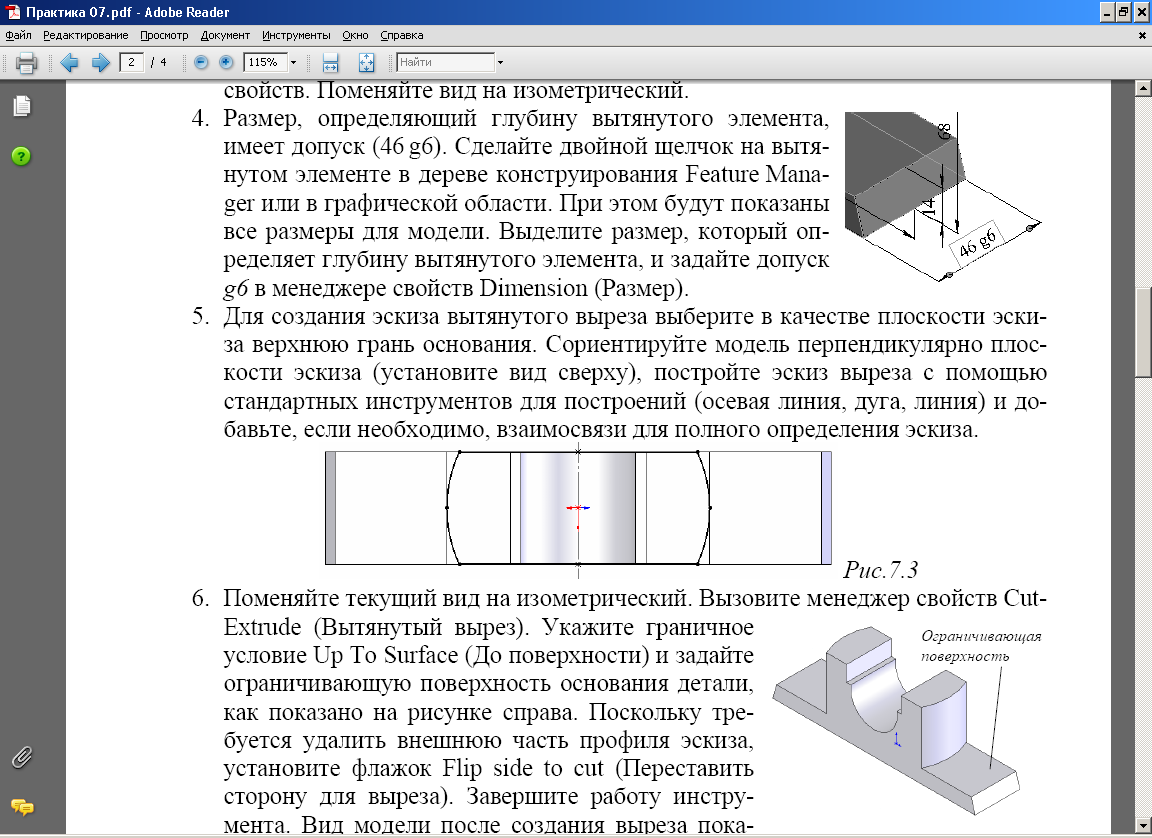
Task: Go to previous page arrow
Action: tap(70, 62)
